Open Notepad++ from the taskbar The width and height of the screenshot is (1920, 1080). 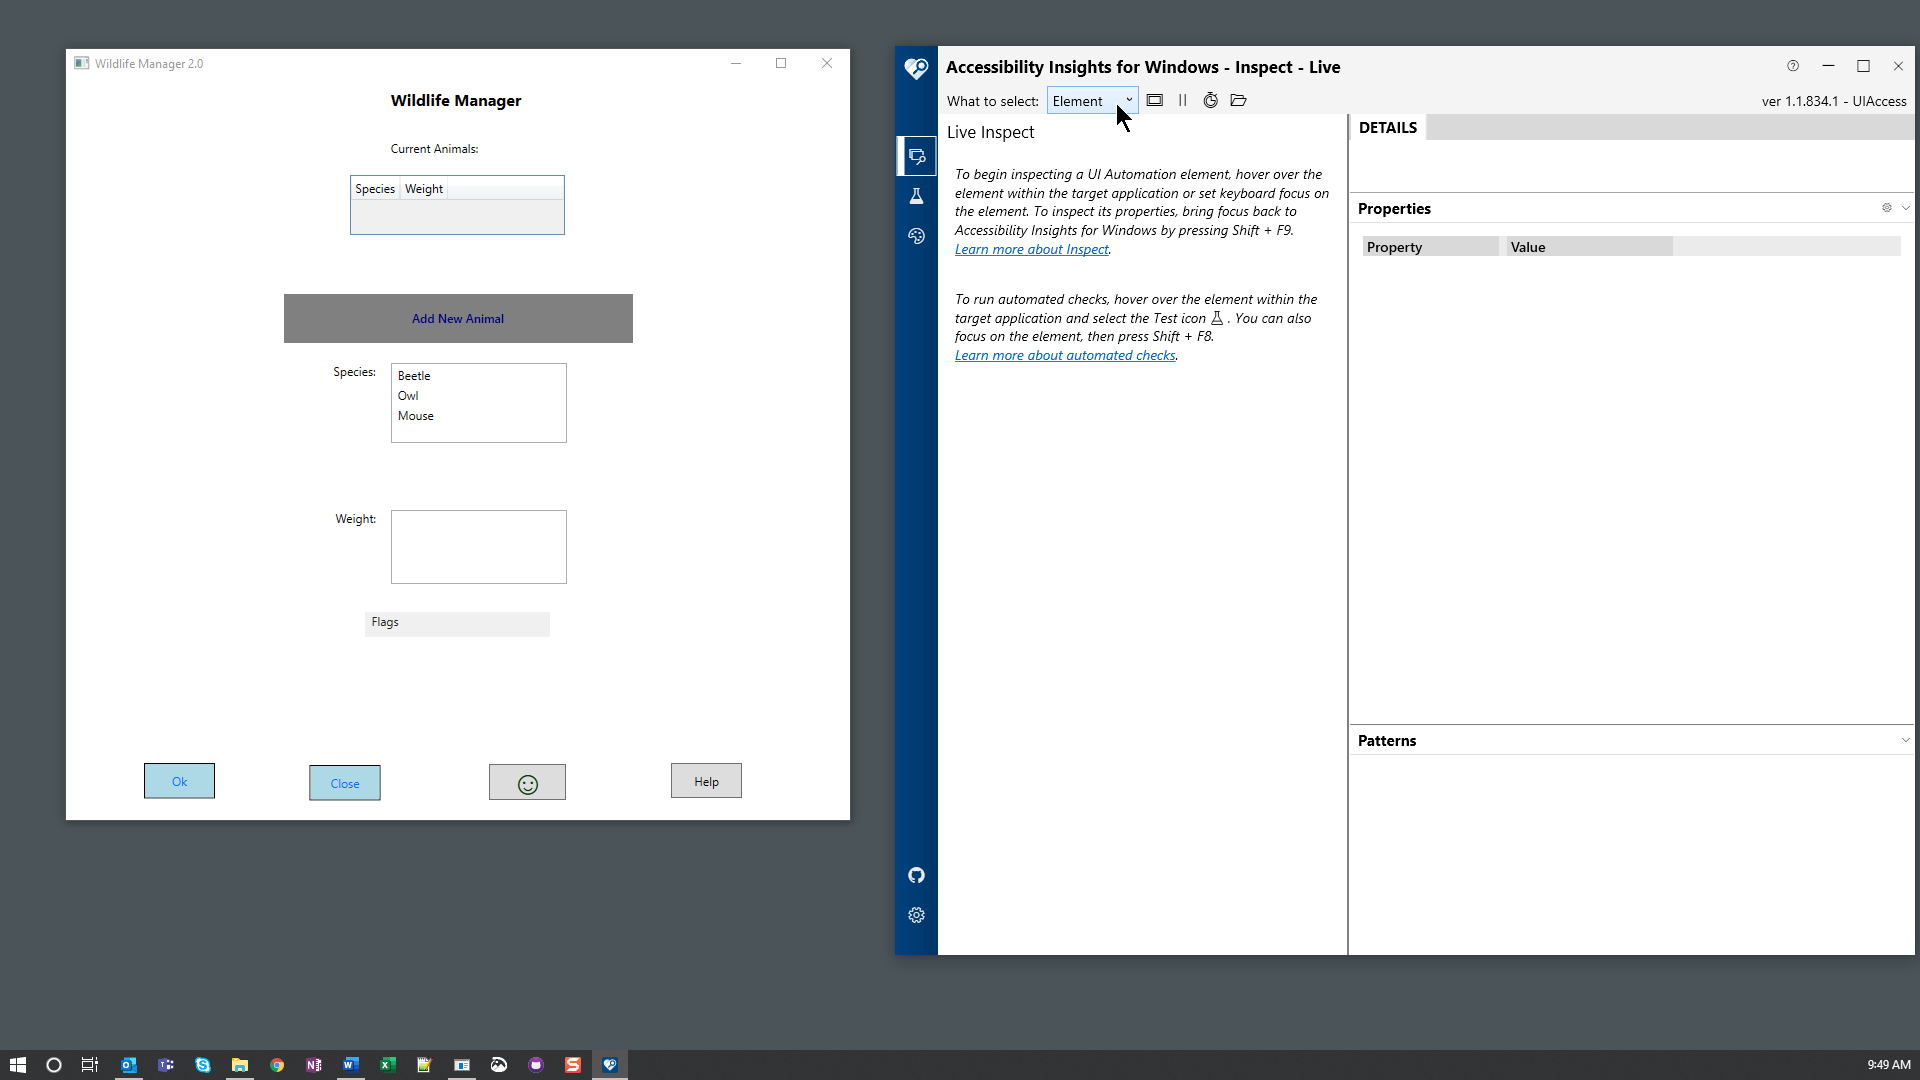click(x=424, y=1065)
